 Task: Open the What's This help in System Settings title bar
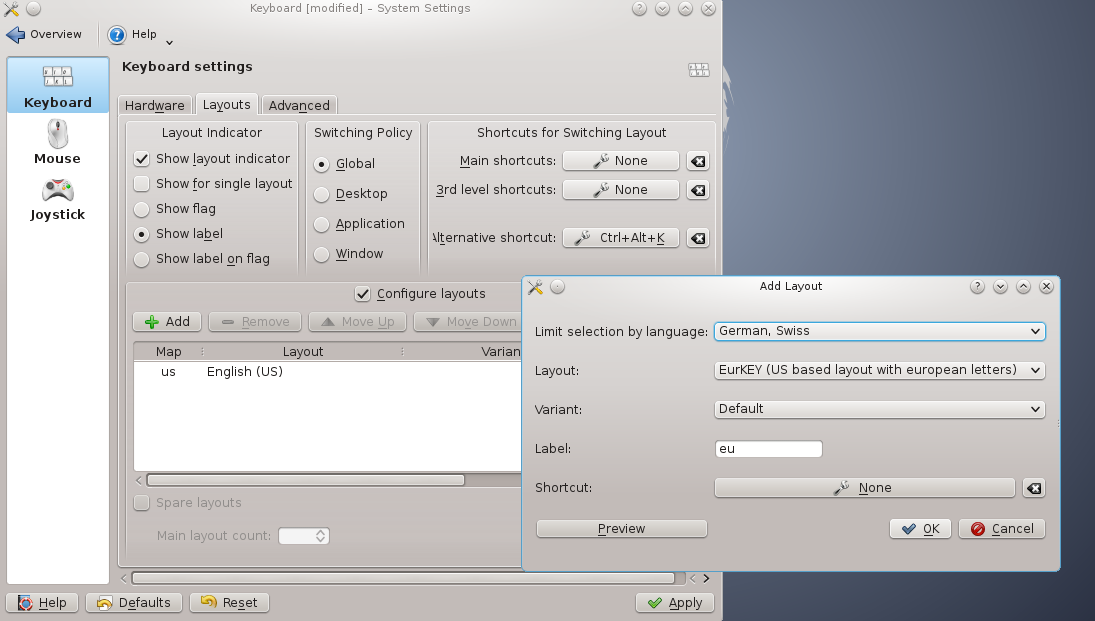point(639,8)
